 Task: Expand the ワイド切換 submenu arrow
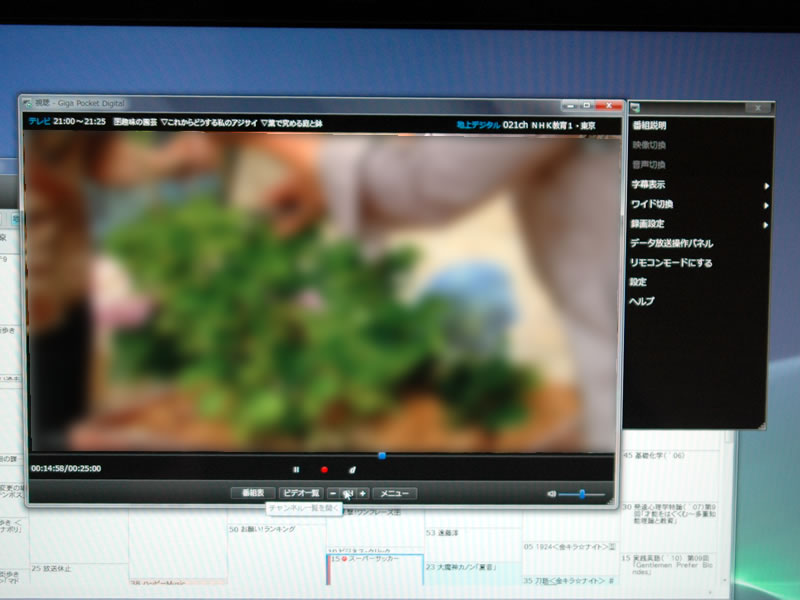click(x=766, y=206)
